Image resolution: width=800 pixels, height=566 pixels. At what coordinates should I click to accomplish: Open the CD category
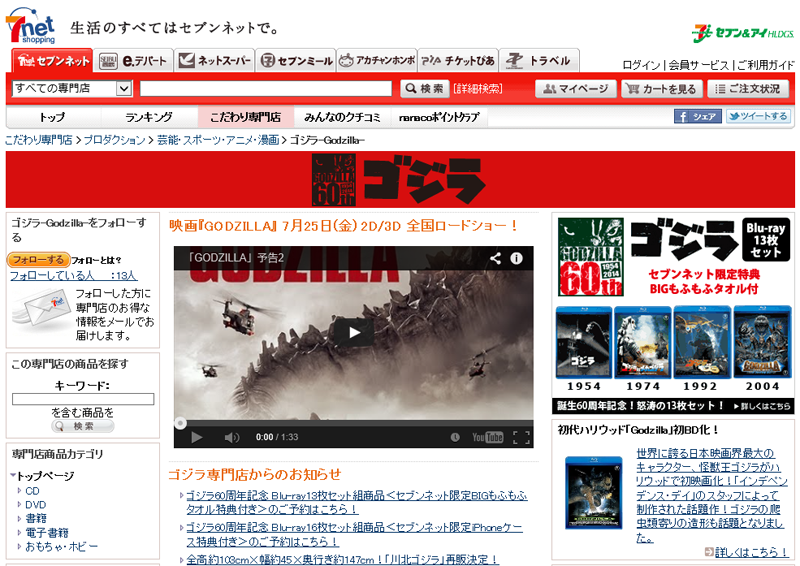(x=32, y=491)
